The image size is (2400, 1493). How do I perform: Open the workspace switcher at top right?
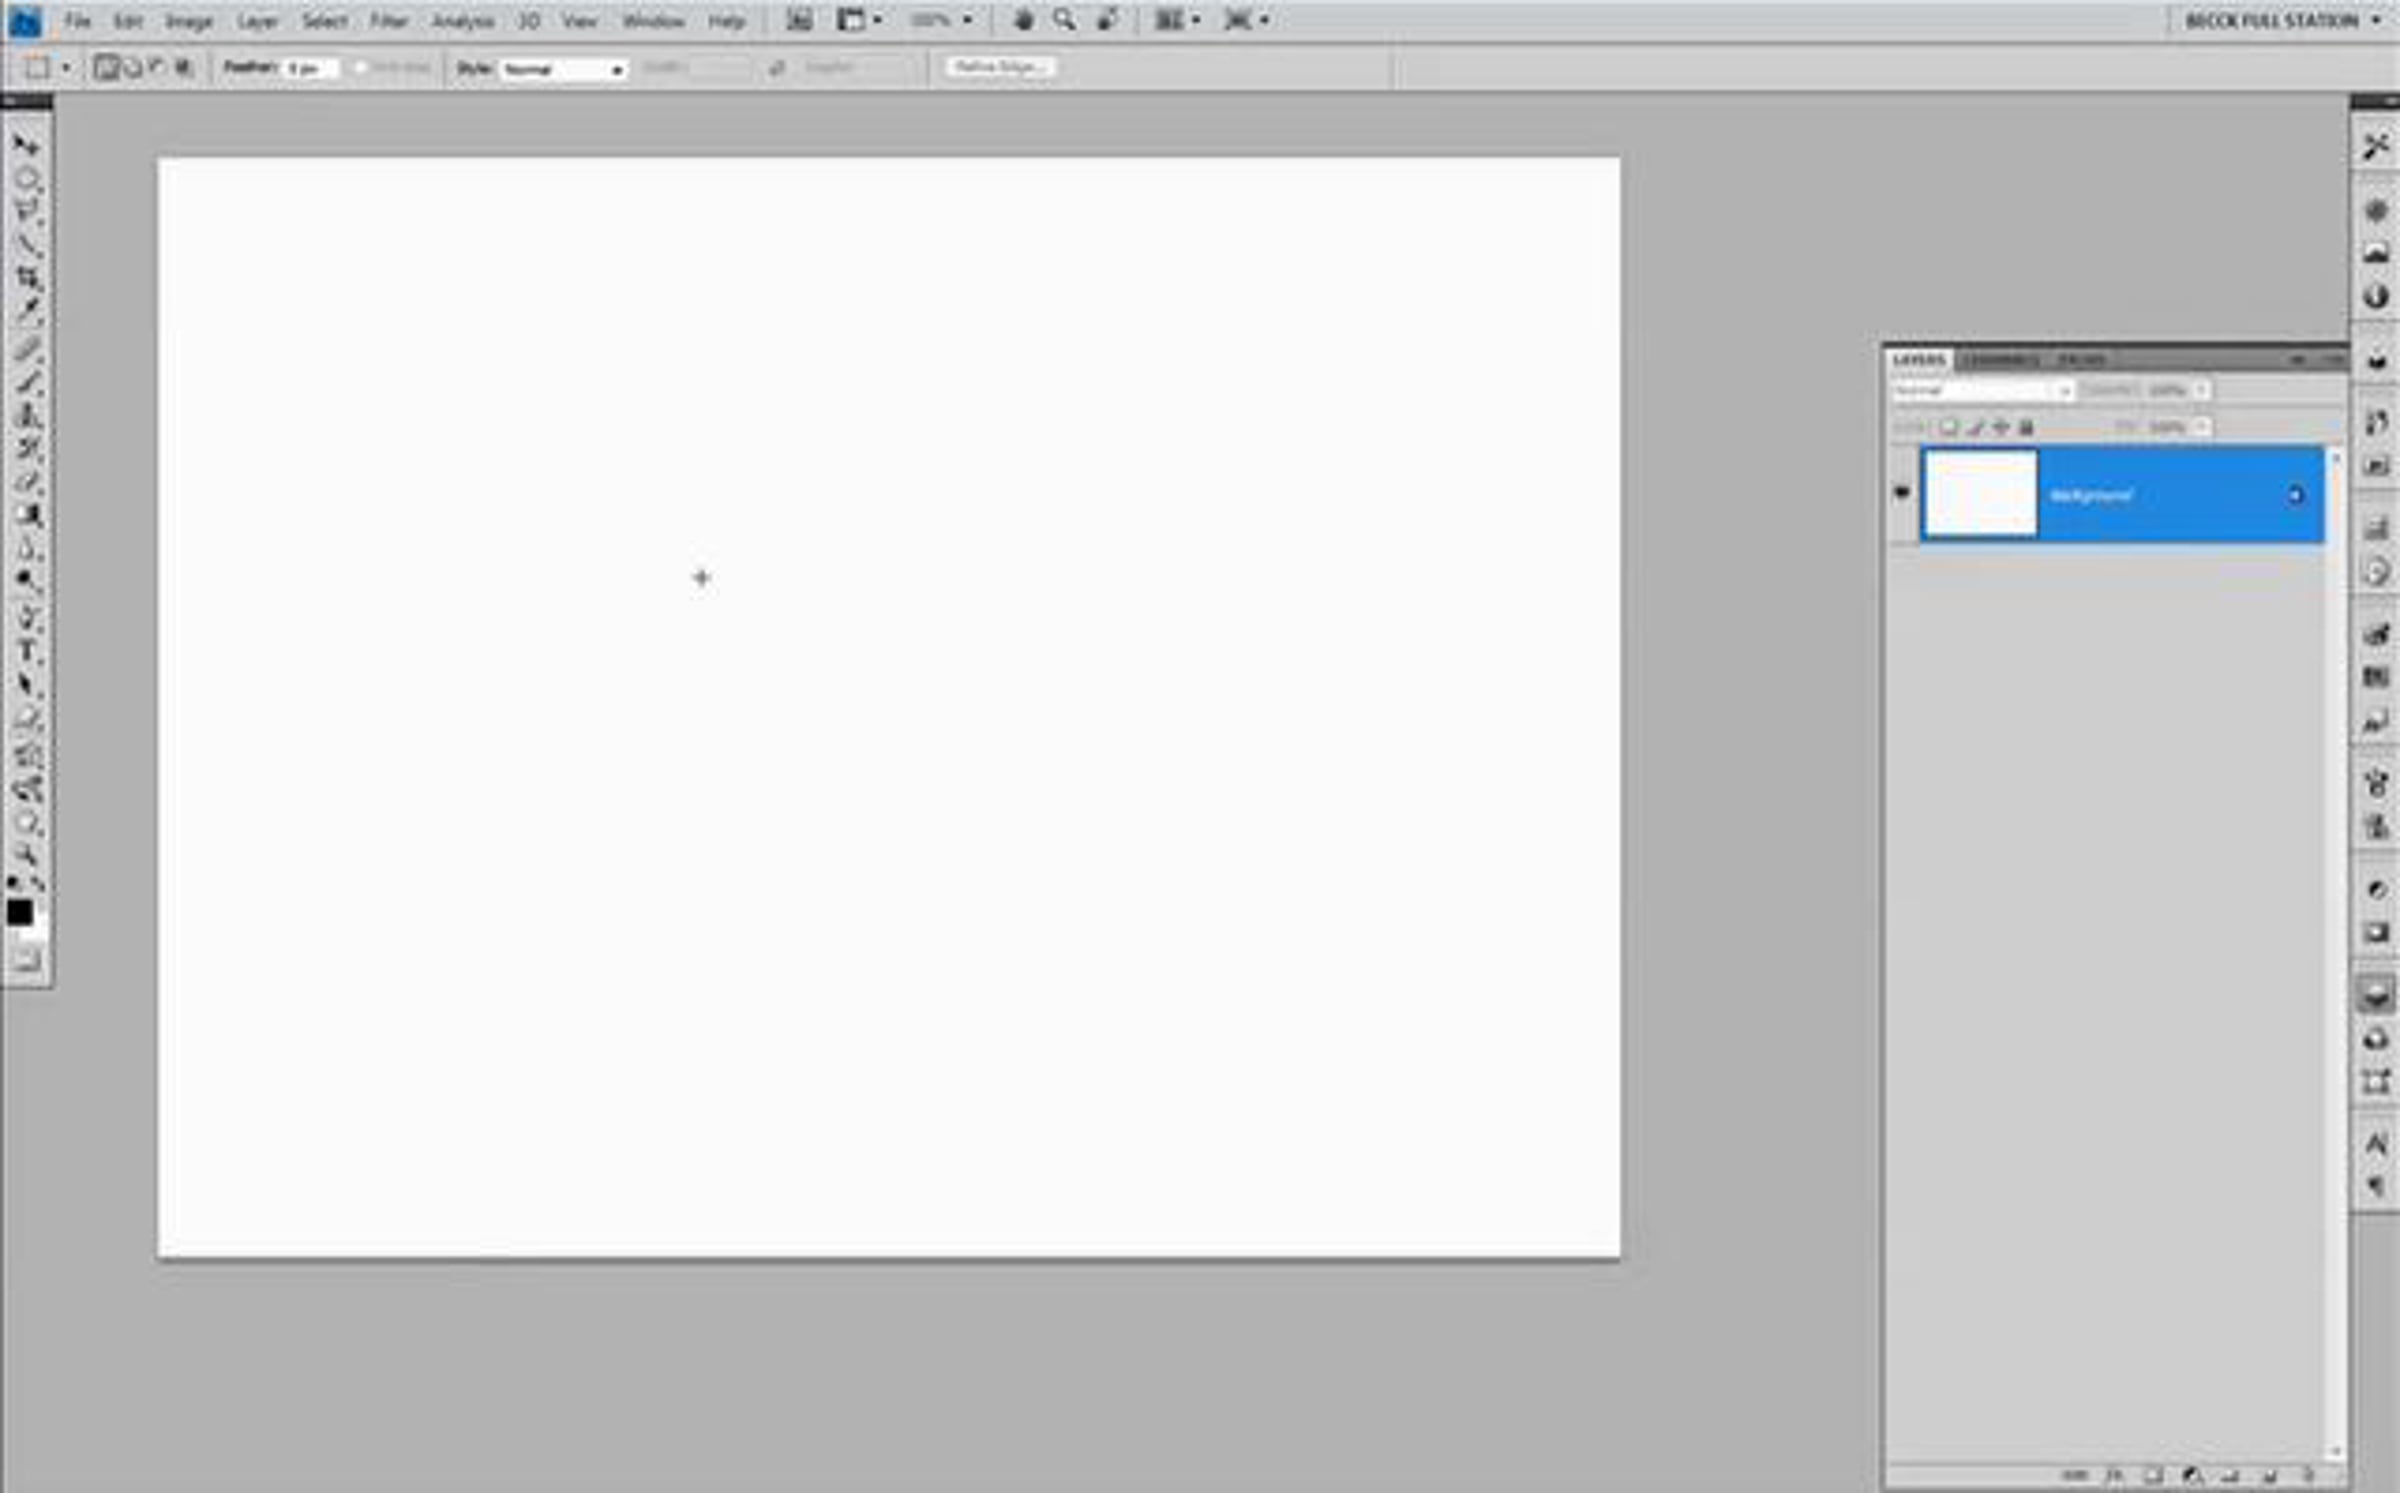coord(2280,21)
